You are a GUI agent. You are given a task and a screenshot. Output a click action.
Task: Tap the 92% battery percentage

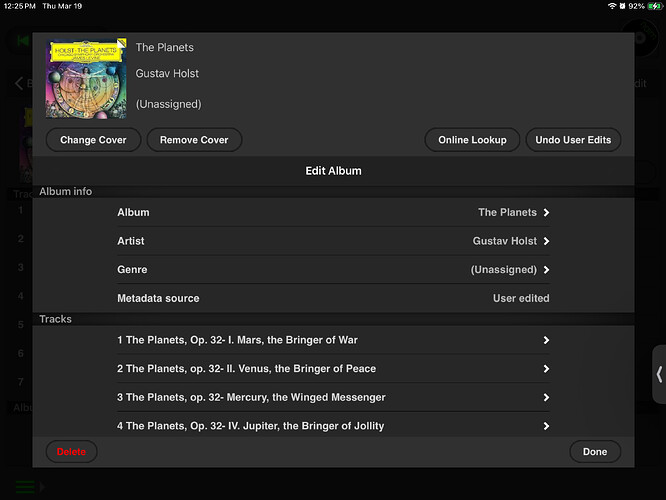point(636,6)
